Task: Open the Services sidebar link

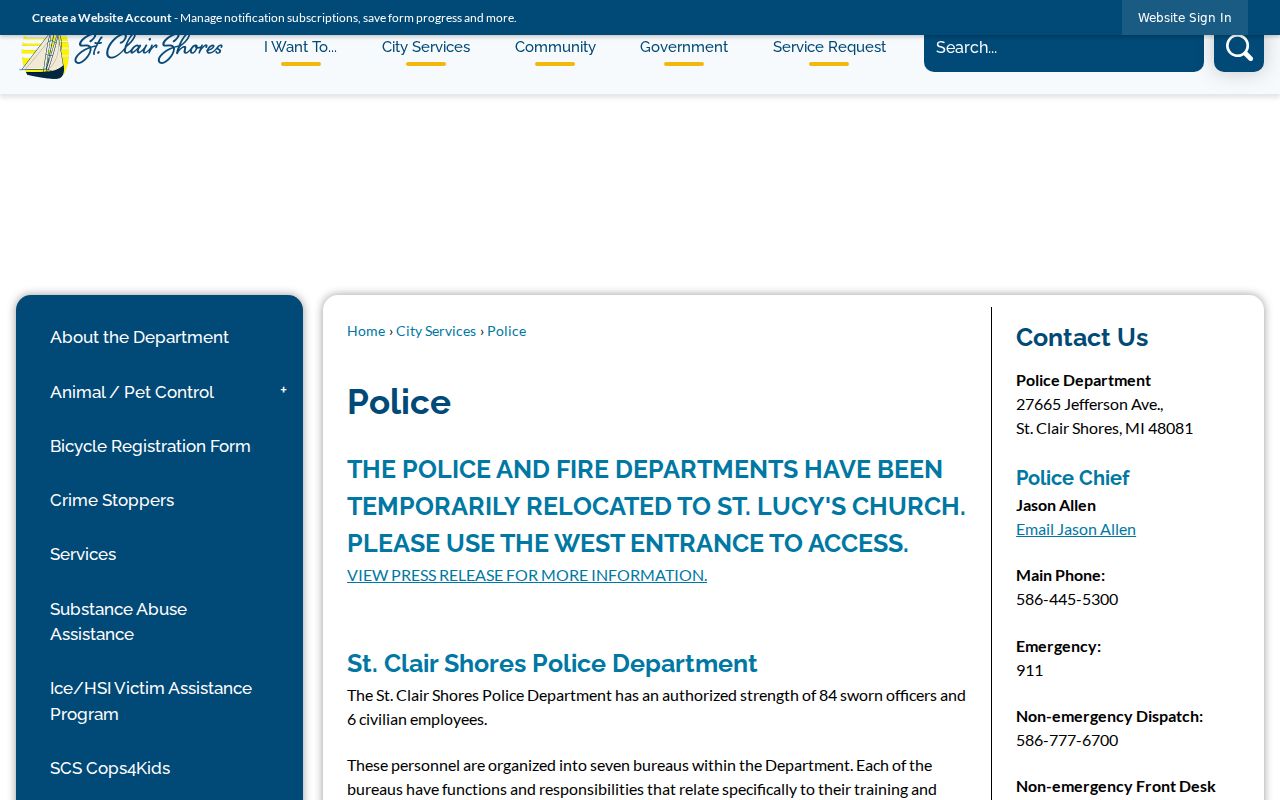Action: [83, 554]
